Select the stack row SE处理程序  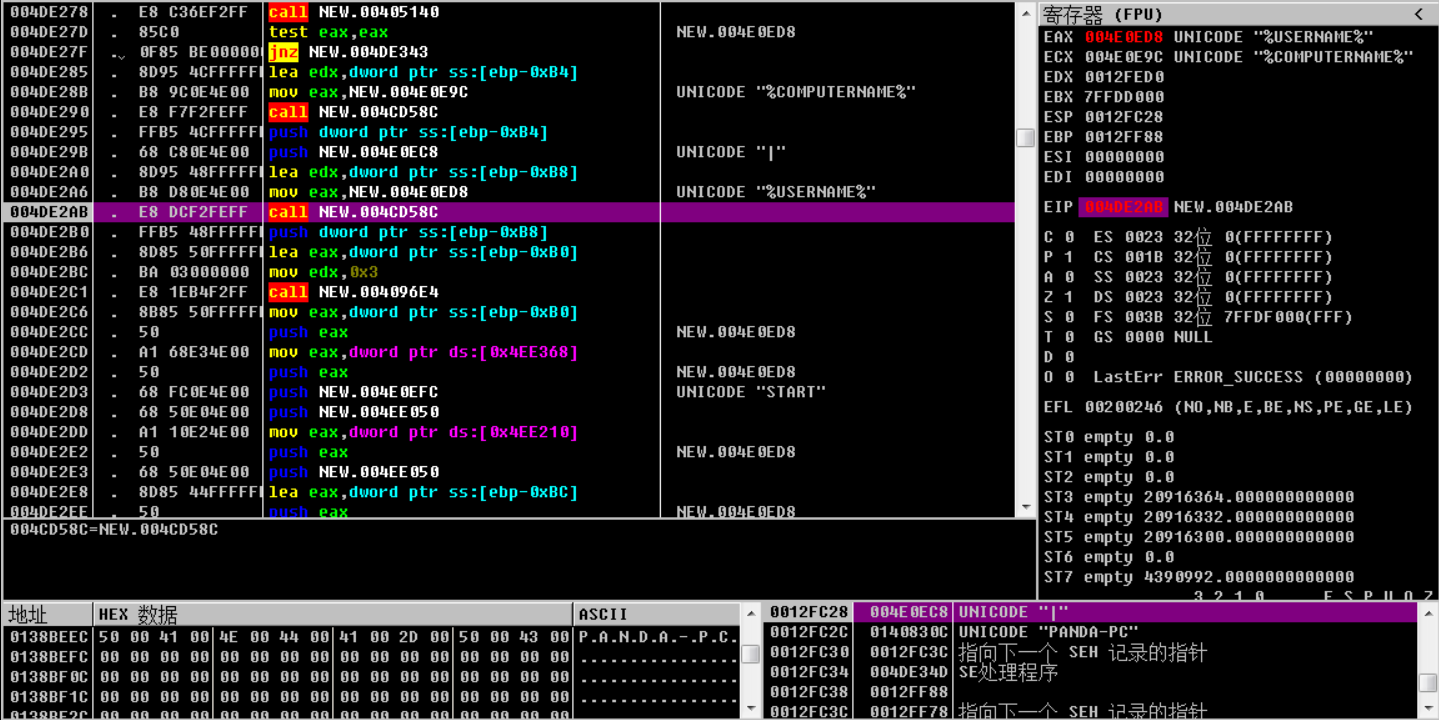tap(1091, 672)
